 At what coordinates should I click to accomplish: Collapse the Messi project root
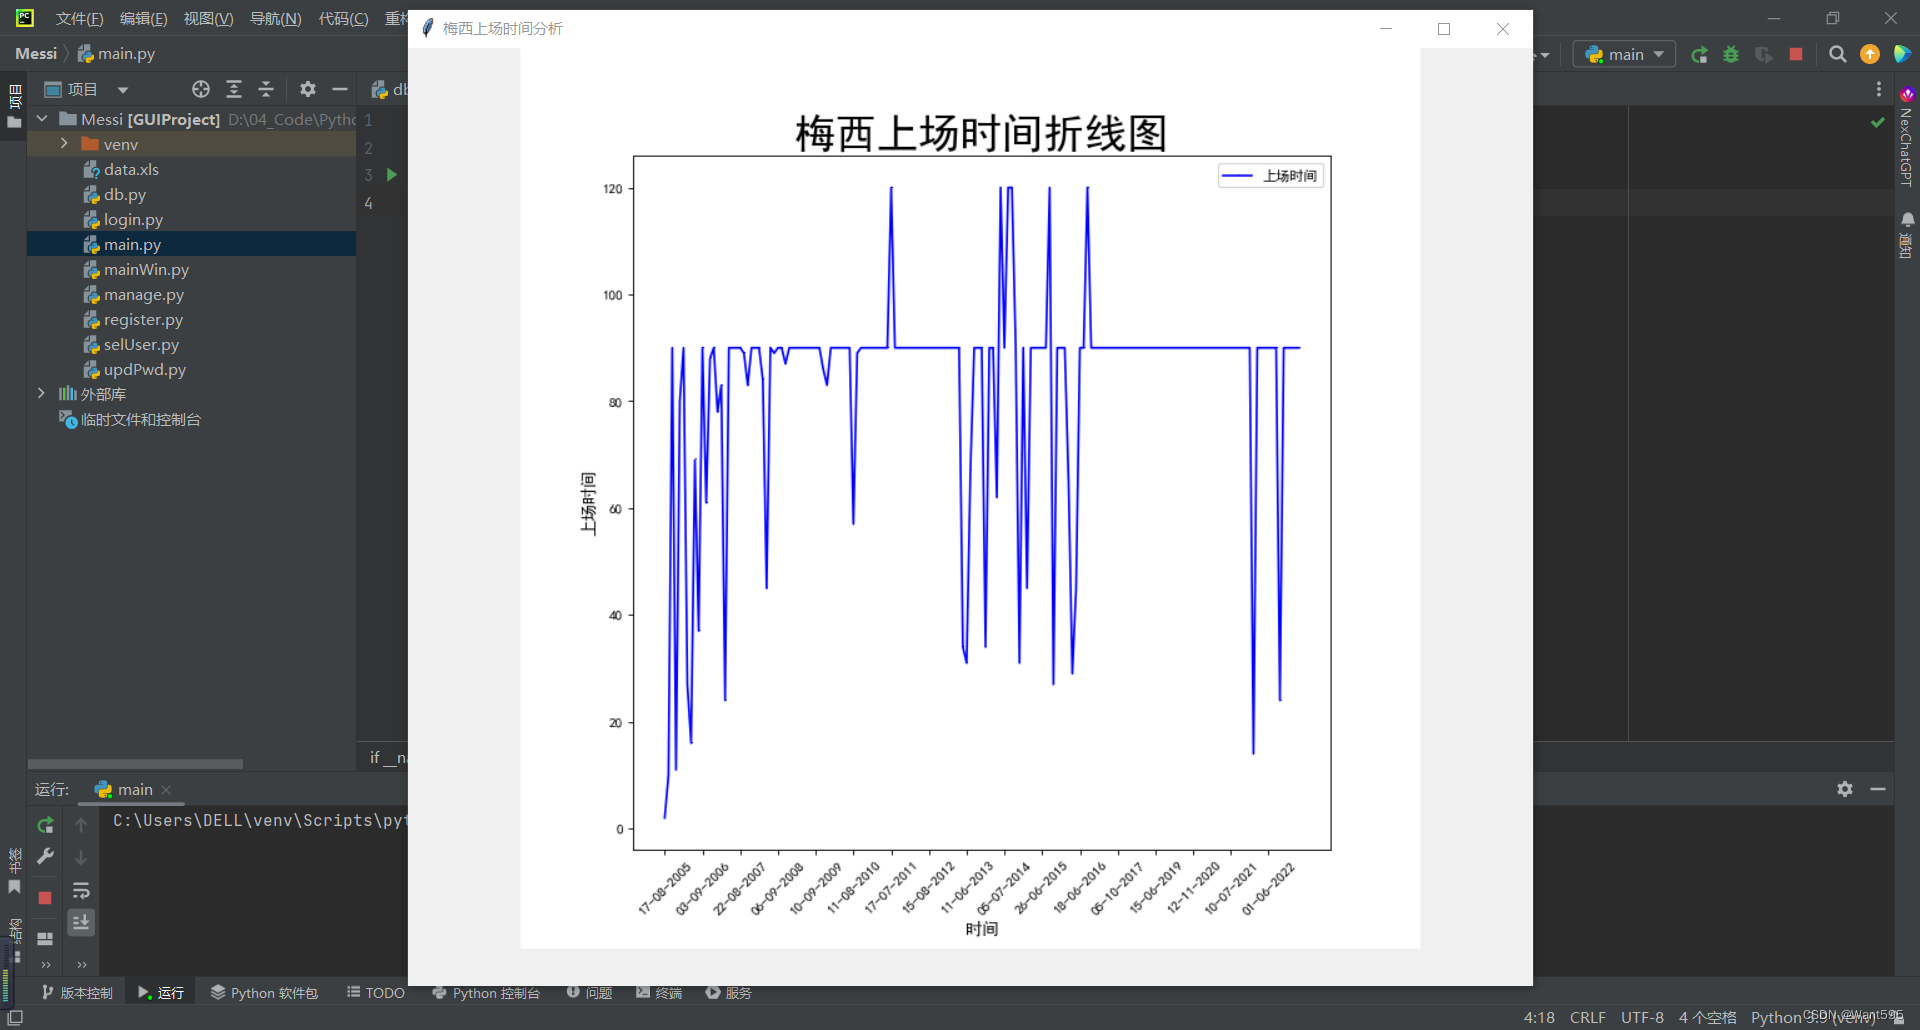[x=42, y=118]
